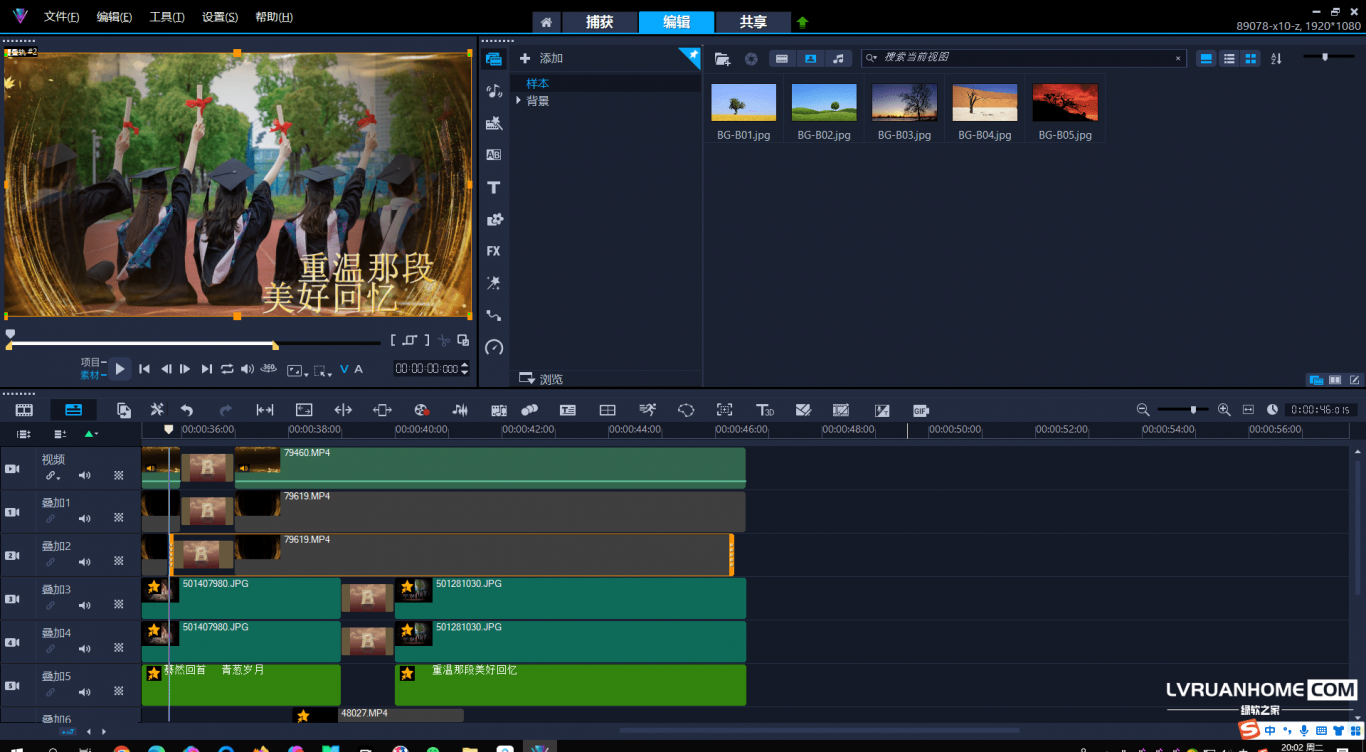This screenshot has height=752, width=1366.
Task: Open the 3D title editor tool
Action: tap(765, 410)
